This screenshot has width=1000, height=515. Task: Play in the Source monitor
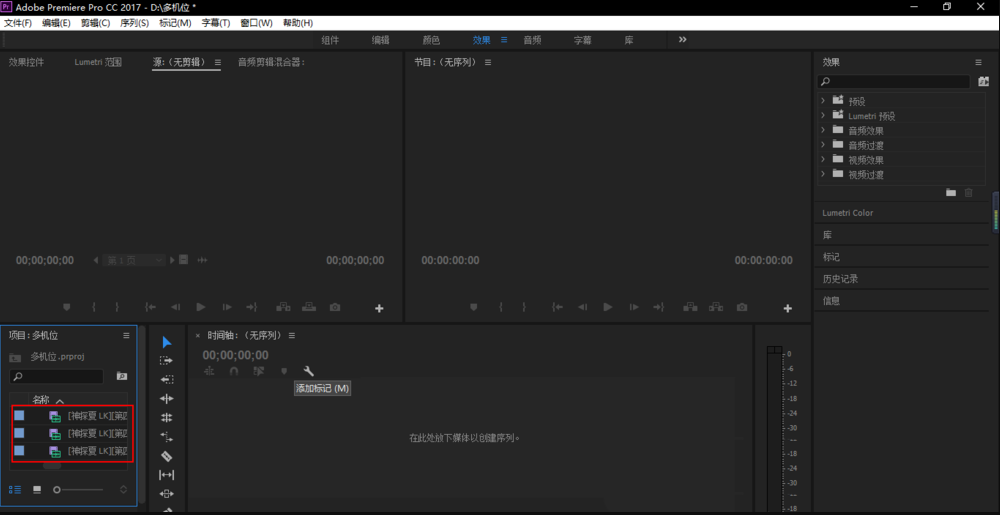pyautogui.click(x=201, y=307)
